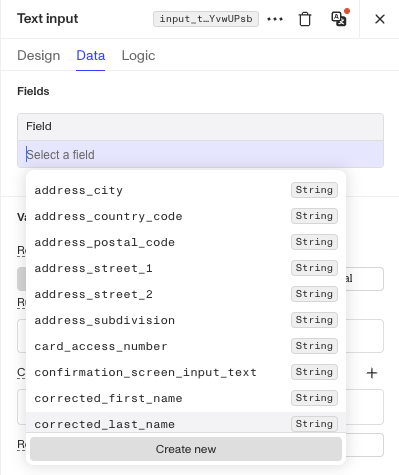Switch to the Design tab
Viewport: 399px width, 475px height.
(39, 55)
